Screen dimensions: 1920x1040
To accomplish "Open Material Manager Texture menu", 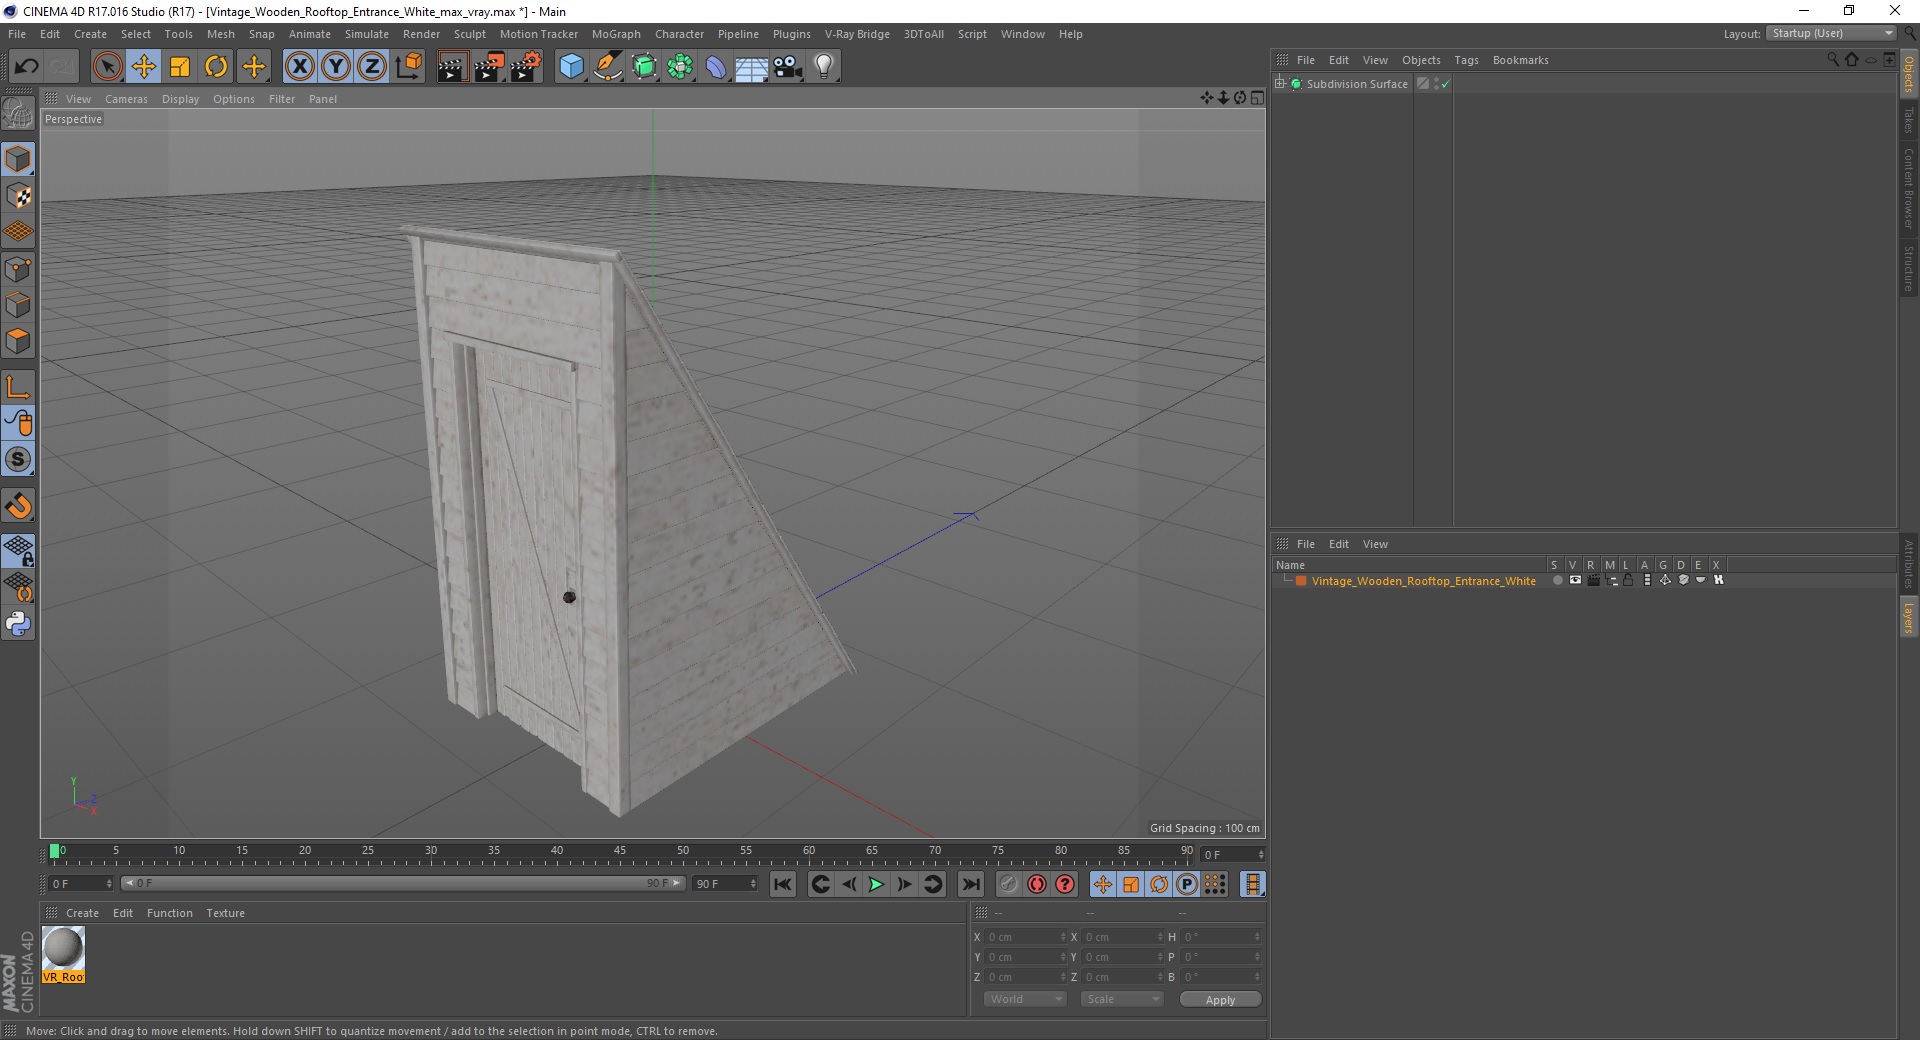I will click(225, 913).
